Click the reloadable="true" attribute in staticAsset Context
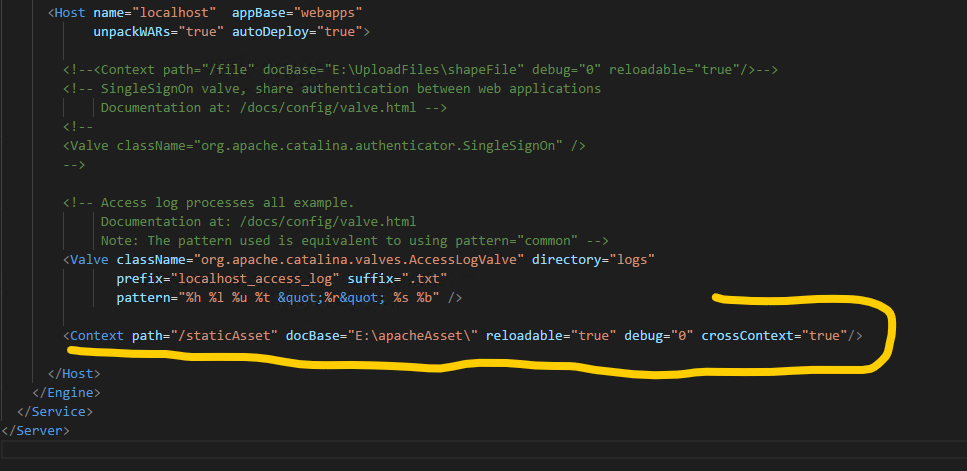 [551, 335]
